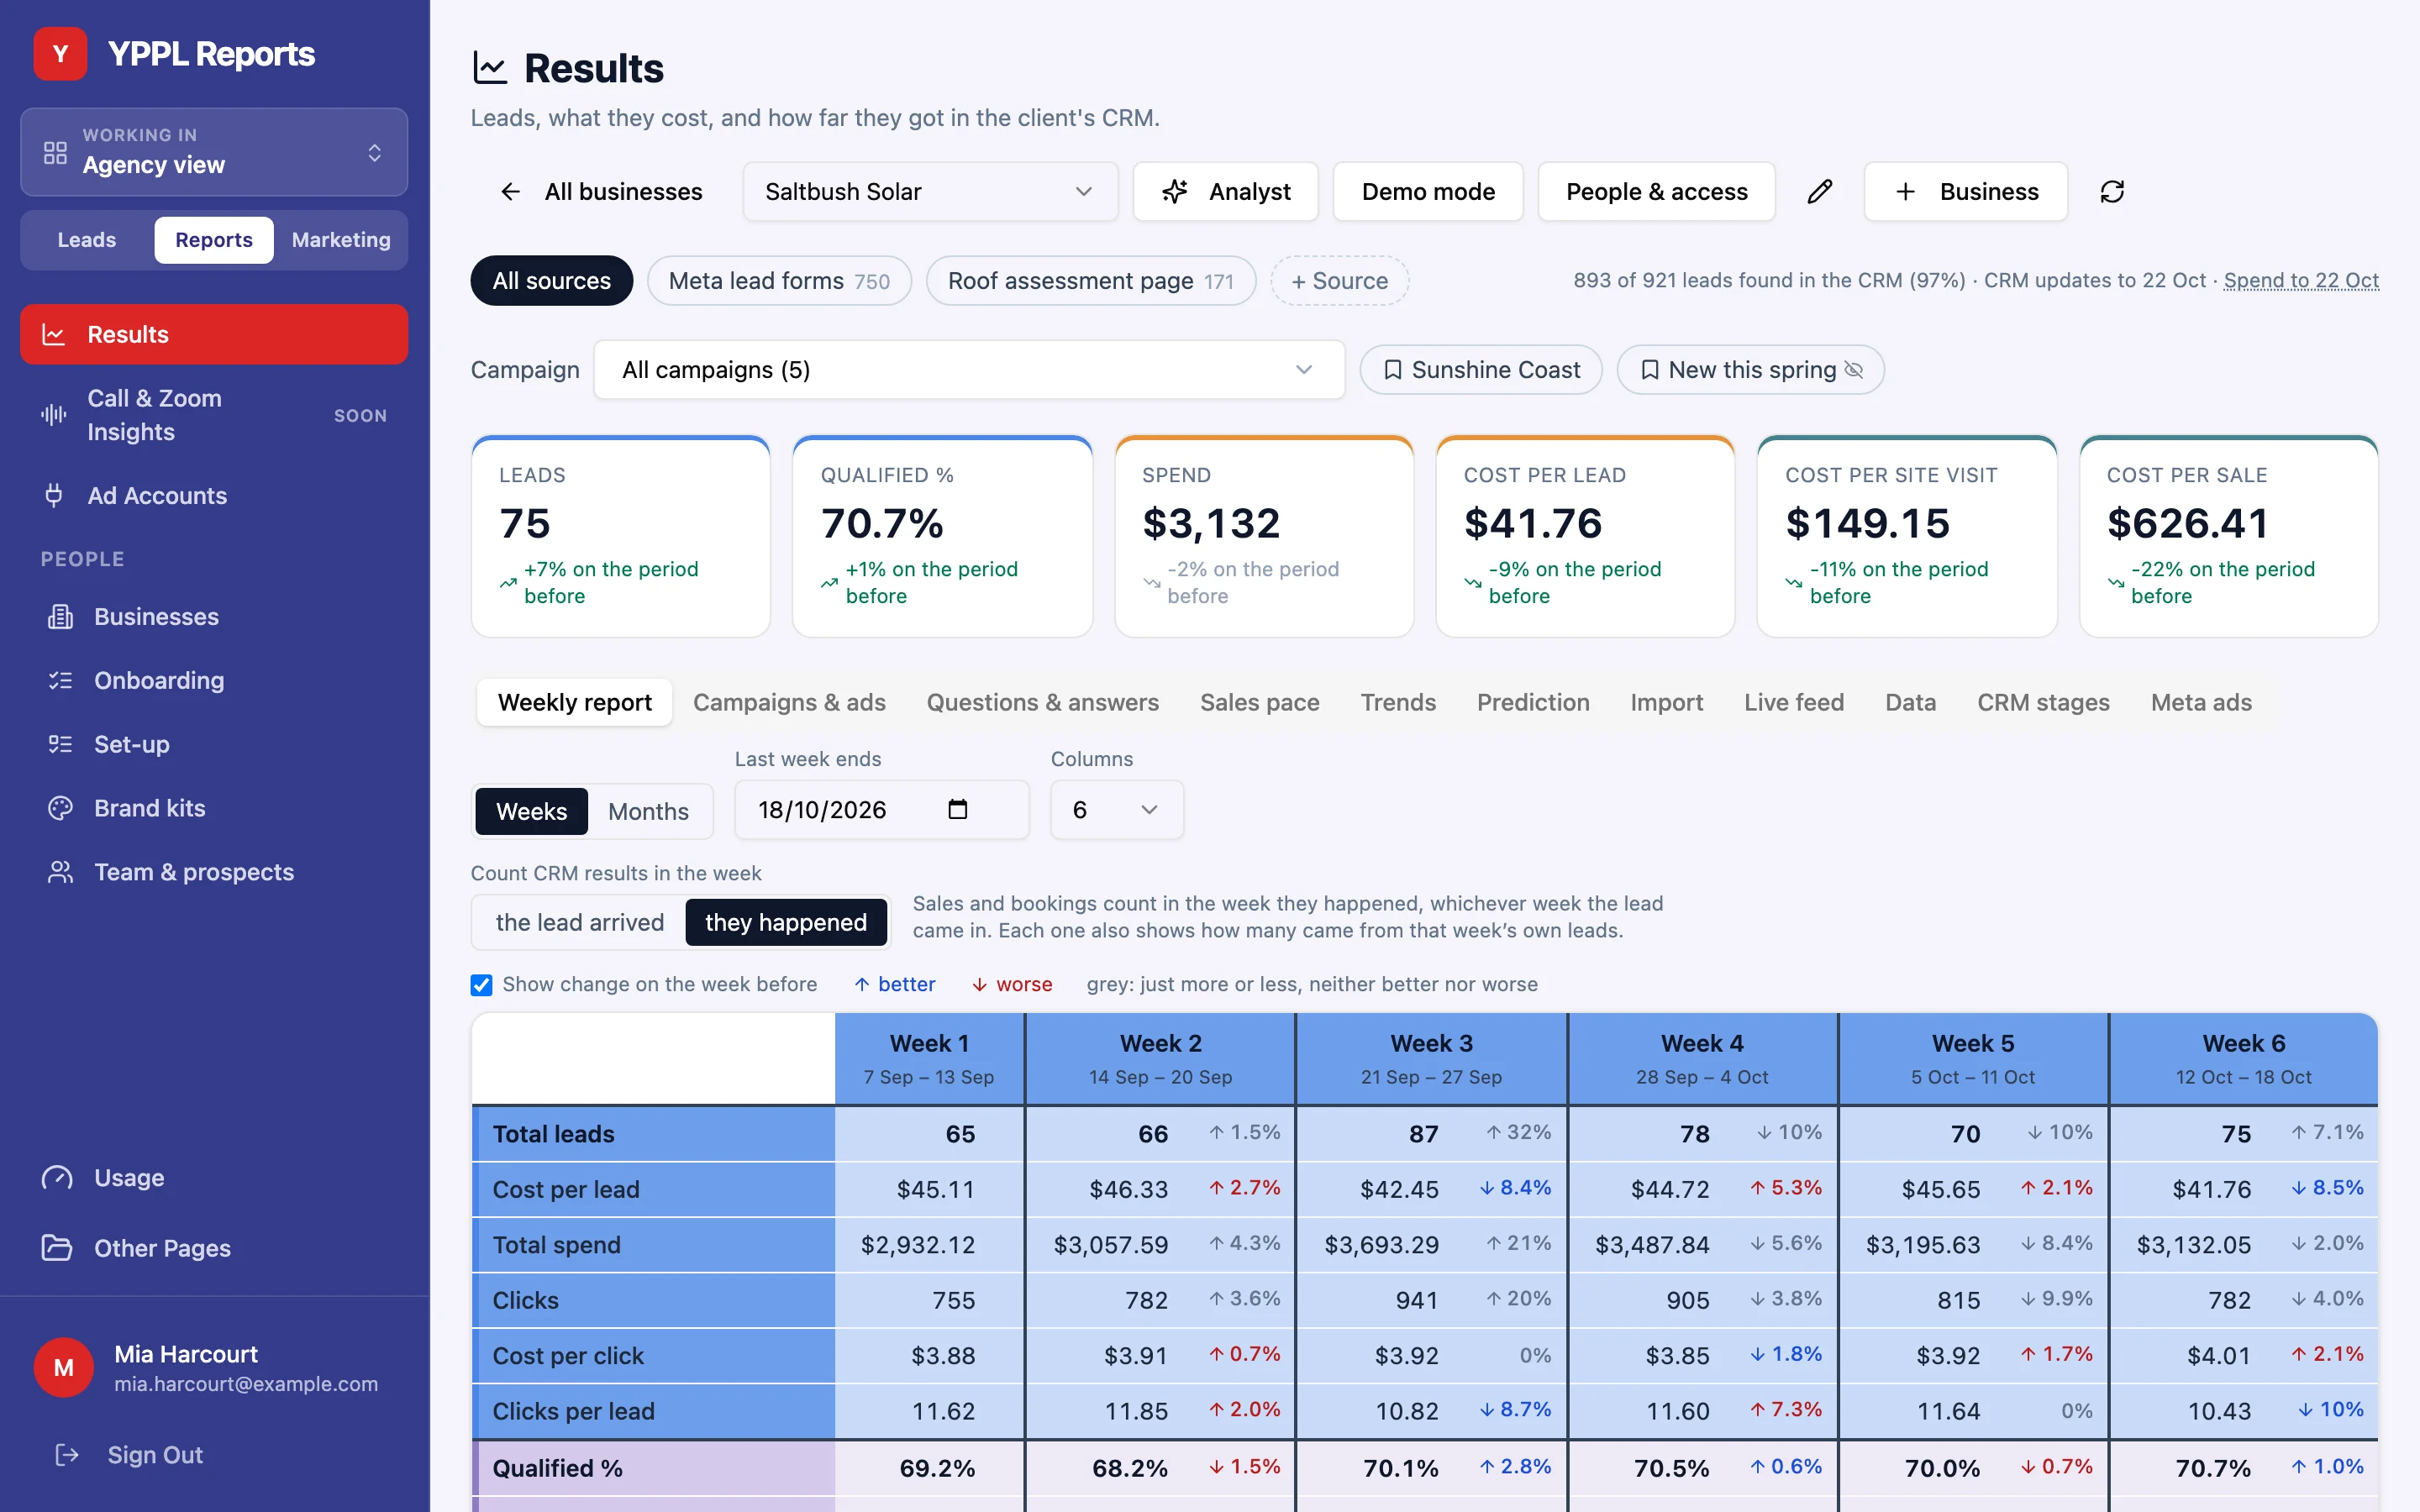
Task: Click the refresh icon next to Business
Action: tap(2112, 192)
